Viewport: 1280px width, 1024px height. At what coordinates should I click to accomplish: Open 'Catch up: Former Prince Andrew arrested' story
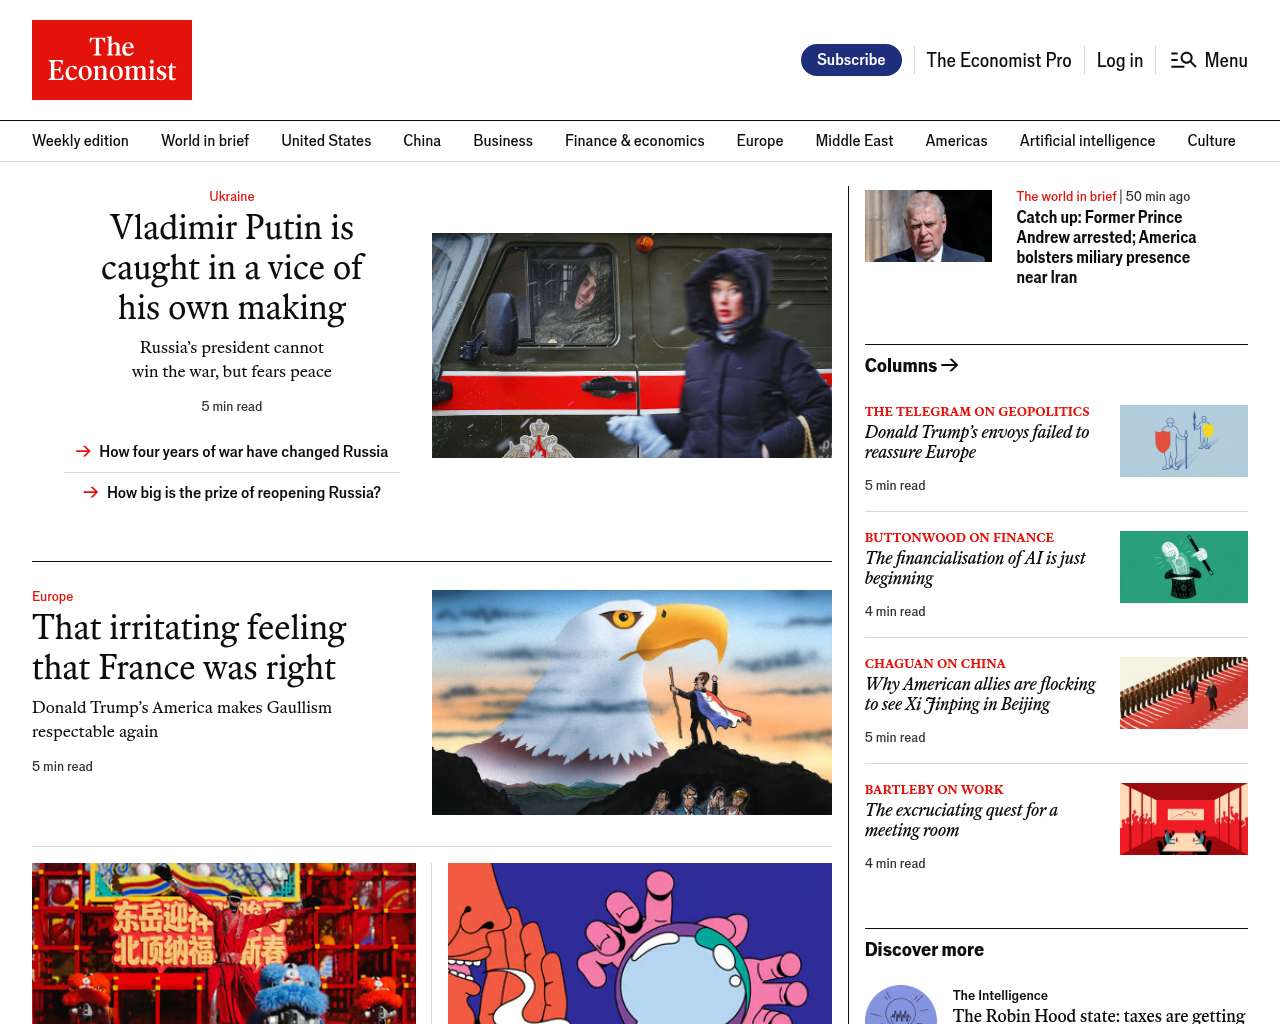pyautogui.click(x=1106, y=247)
